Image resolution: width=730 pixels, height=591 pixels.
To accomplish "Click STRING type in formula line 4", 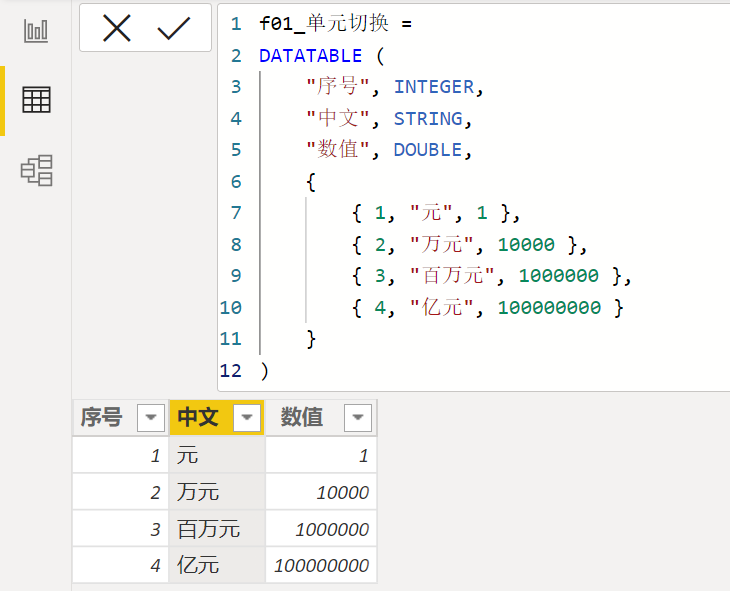I will pyautogui.click(x=428, y=119).
